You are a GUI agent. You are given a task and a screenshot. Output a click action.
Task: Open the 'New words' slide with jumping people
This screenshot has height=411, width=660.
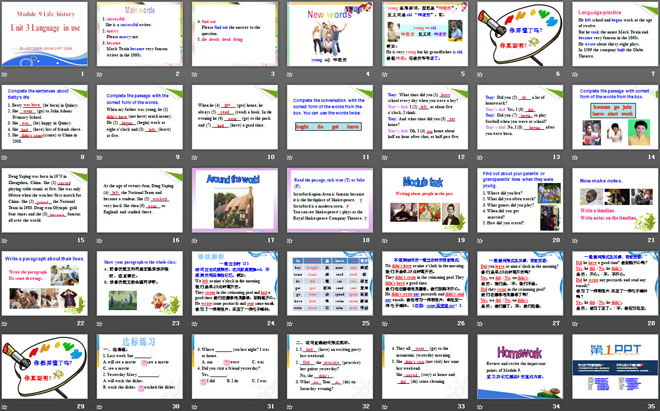pyautogui.click(x=329, y=37)
